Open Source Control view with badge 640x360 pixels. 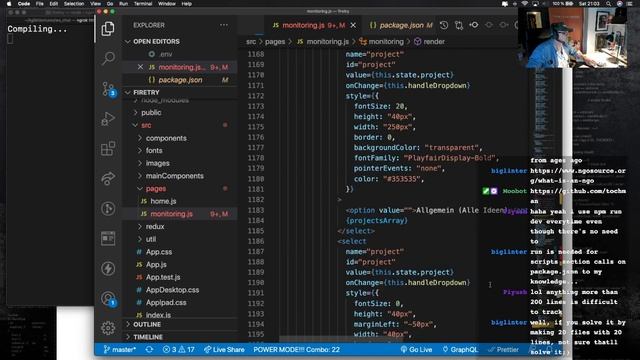coord(109,89)
